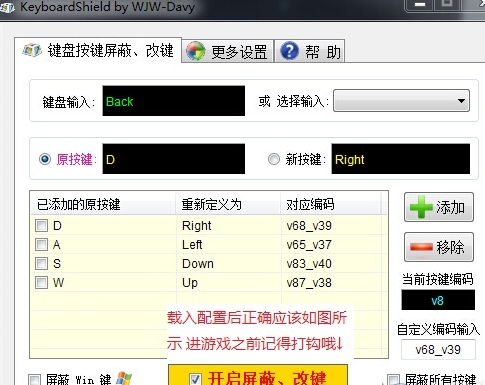485x385 pixels.
Task: Enable the 屏蔽 Win 键 checkbox
Action: [x=34, y=380]
